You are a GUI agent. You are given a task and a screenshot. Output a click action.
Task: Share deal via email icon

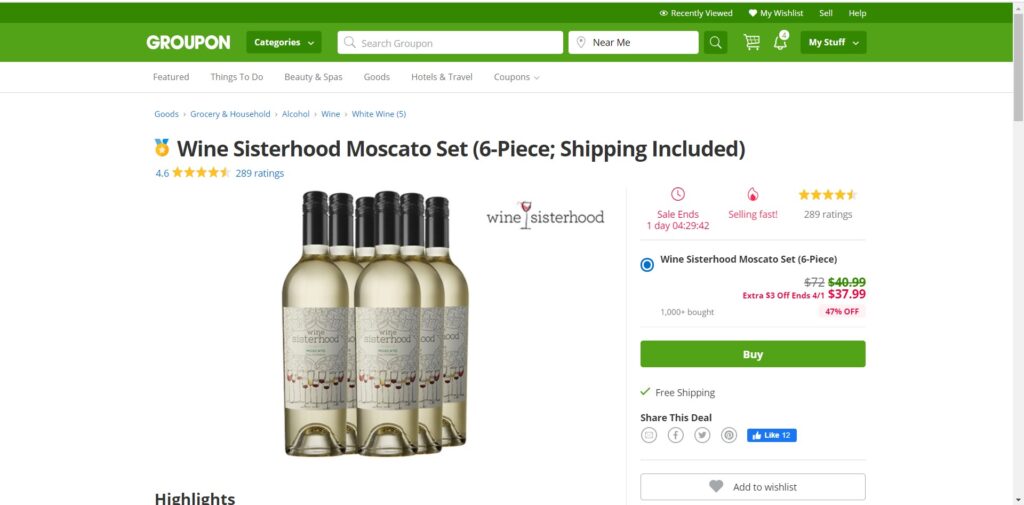649,435
